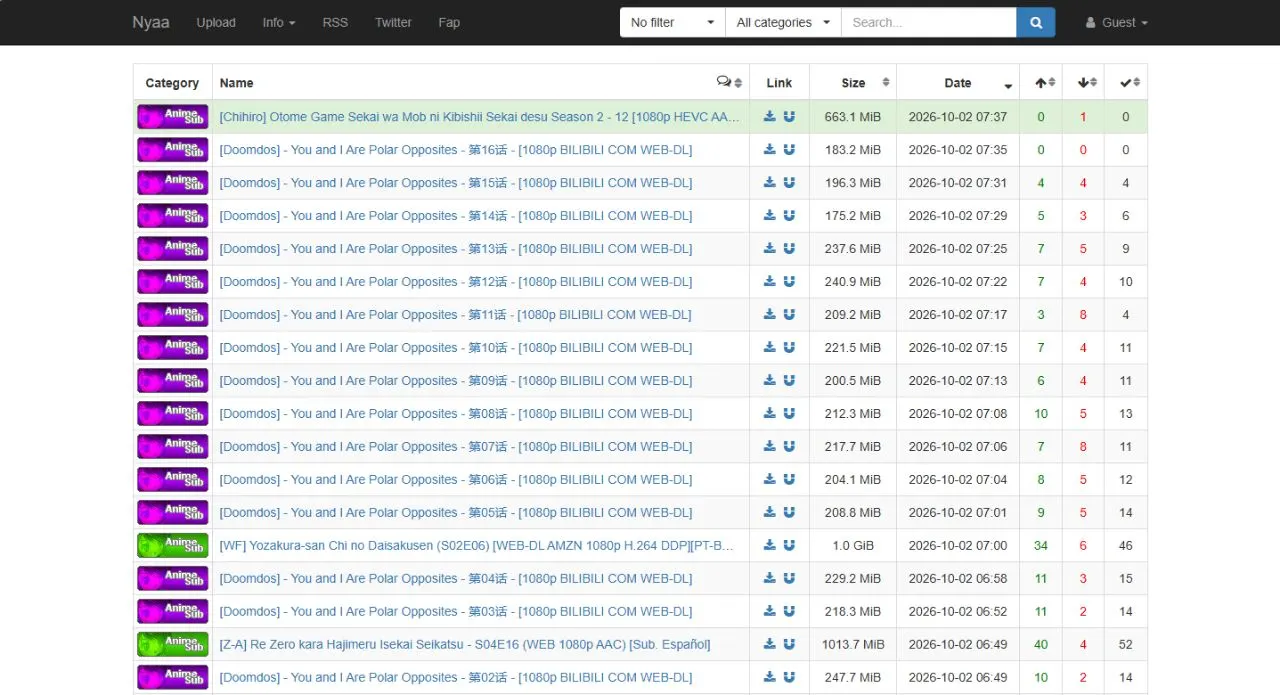
Task: Select the date 2026-10-02 07:00
Action: click(958, 546)
